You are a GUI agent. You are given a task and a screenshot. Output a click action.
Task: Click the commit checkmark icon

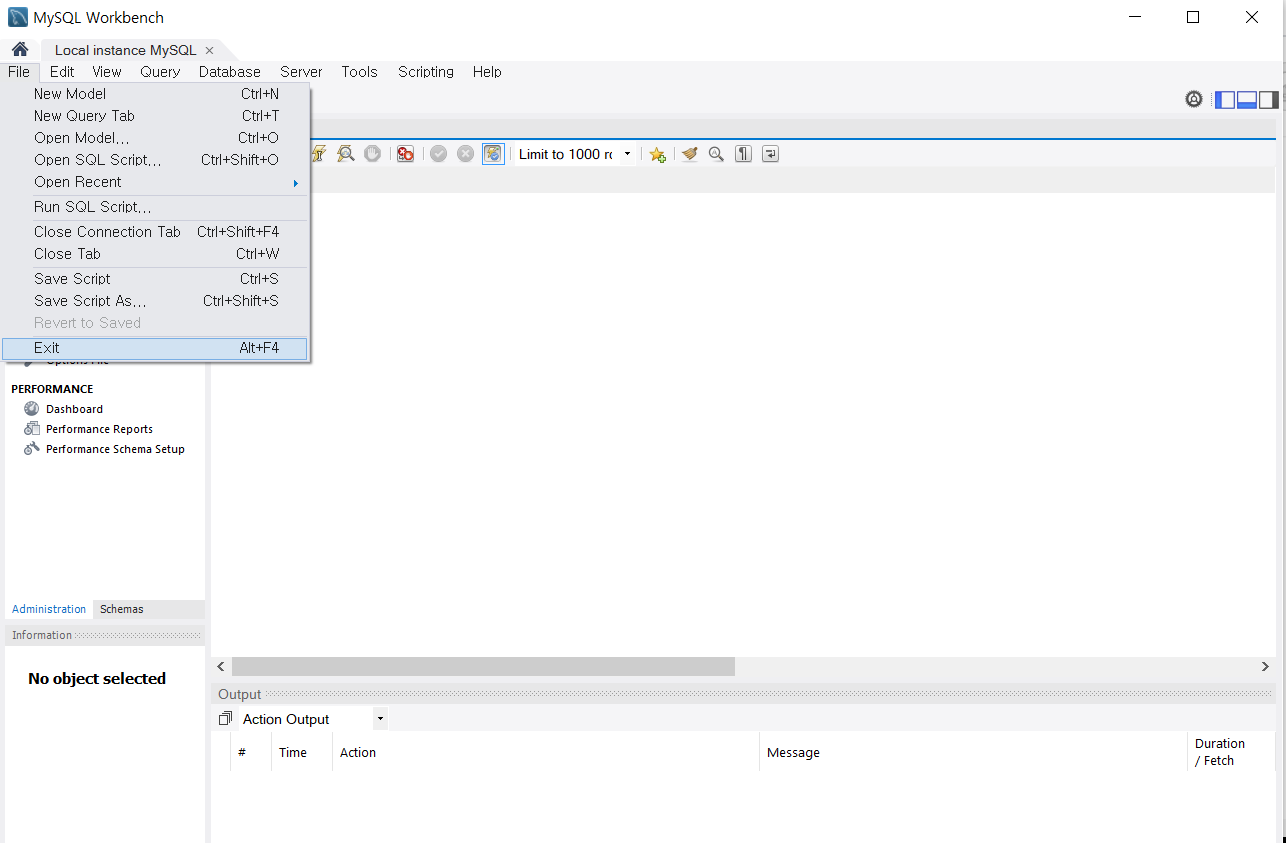[438, 154]
